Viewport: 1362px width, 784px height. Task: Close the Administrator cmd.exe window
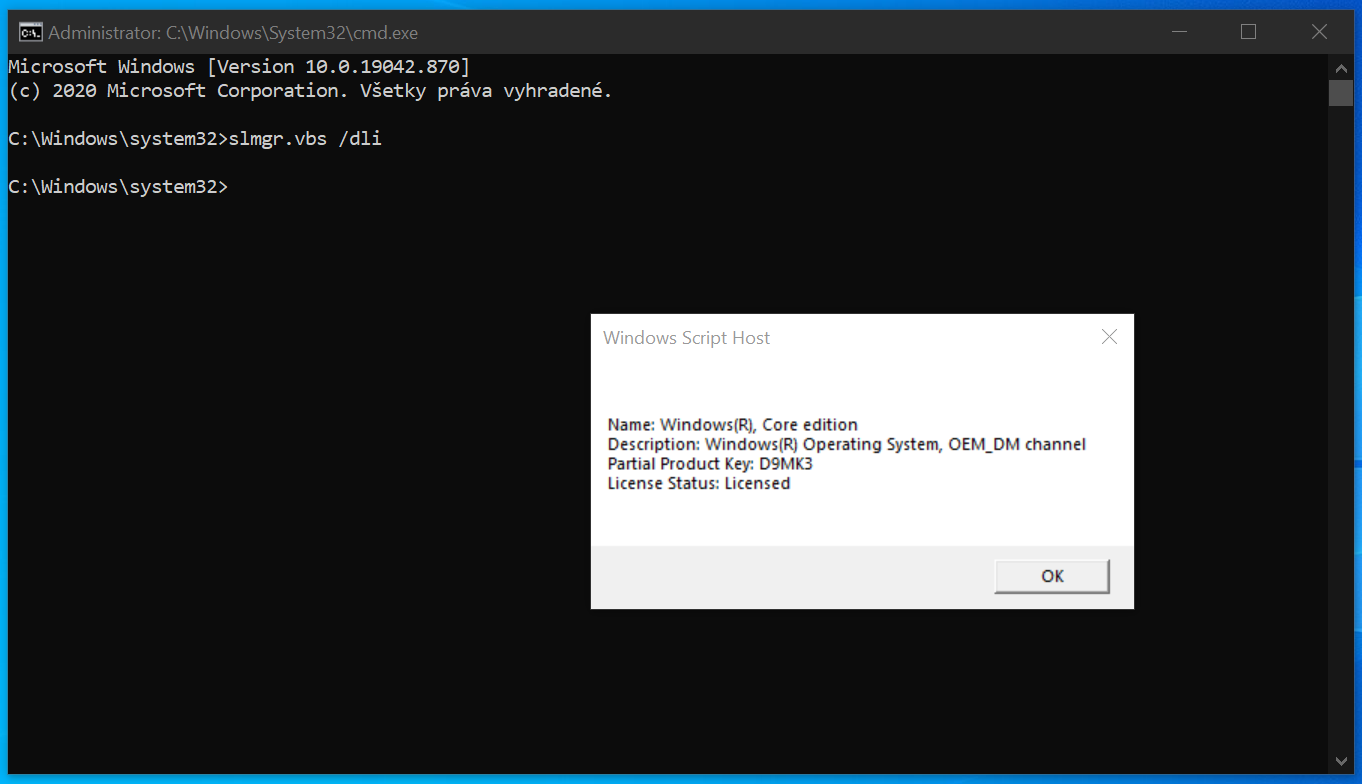click(x=1319, y=32)
